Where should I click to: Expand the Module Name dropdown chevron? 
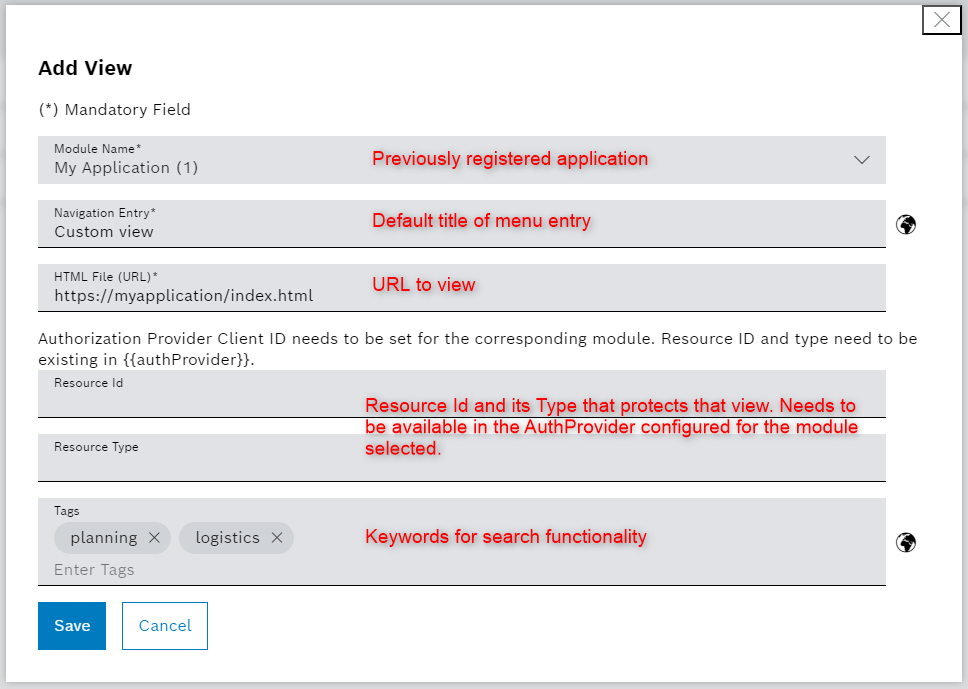(862, 160)
